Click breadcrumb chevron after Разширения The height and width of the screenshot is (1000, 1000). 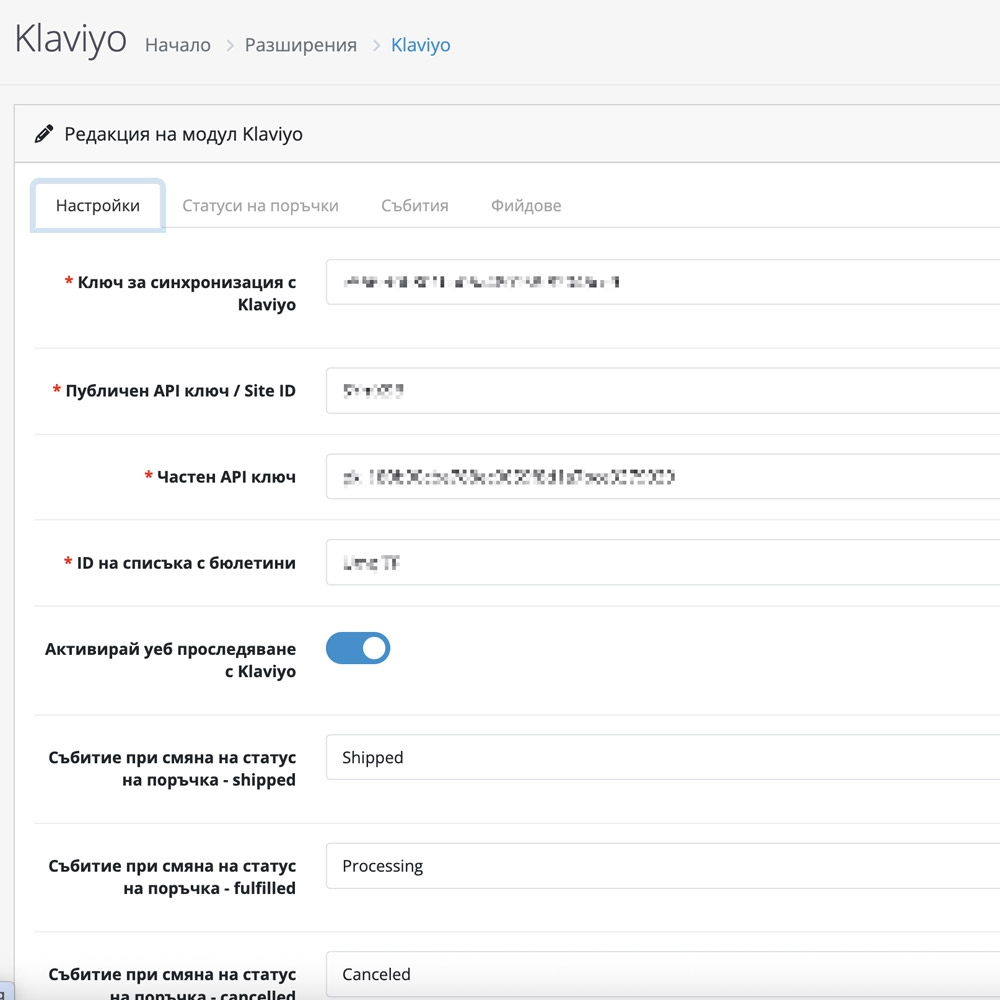click(376, 45)
